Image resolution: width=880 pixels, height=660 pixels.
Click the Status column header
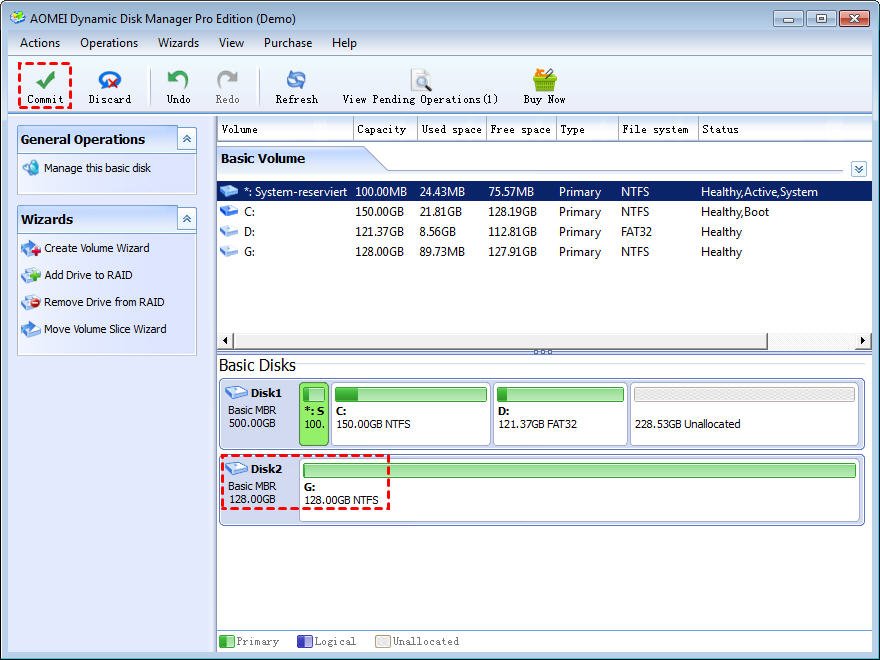point(785,129)
